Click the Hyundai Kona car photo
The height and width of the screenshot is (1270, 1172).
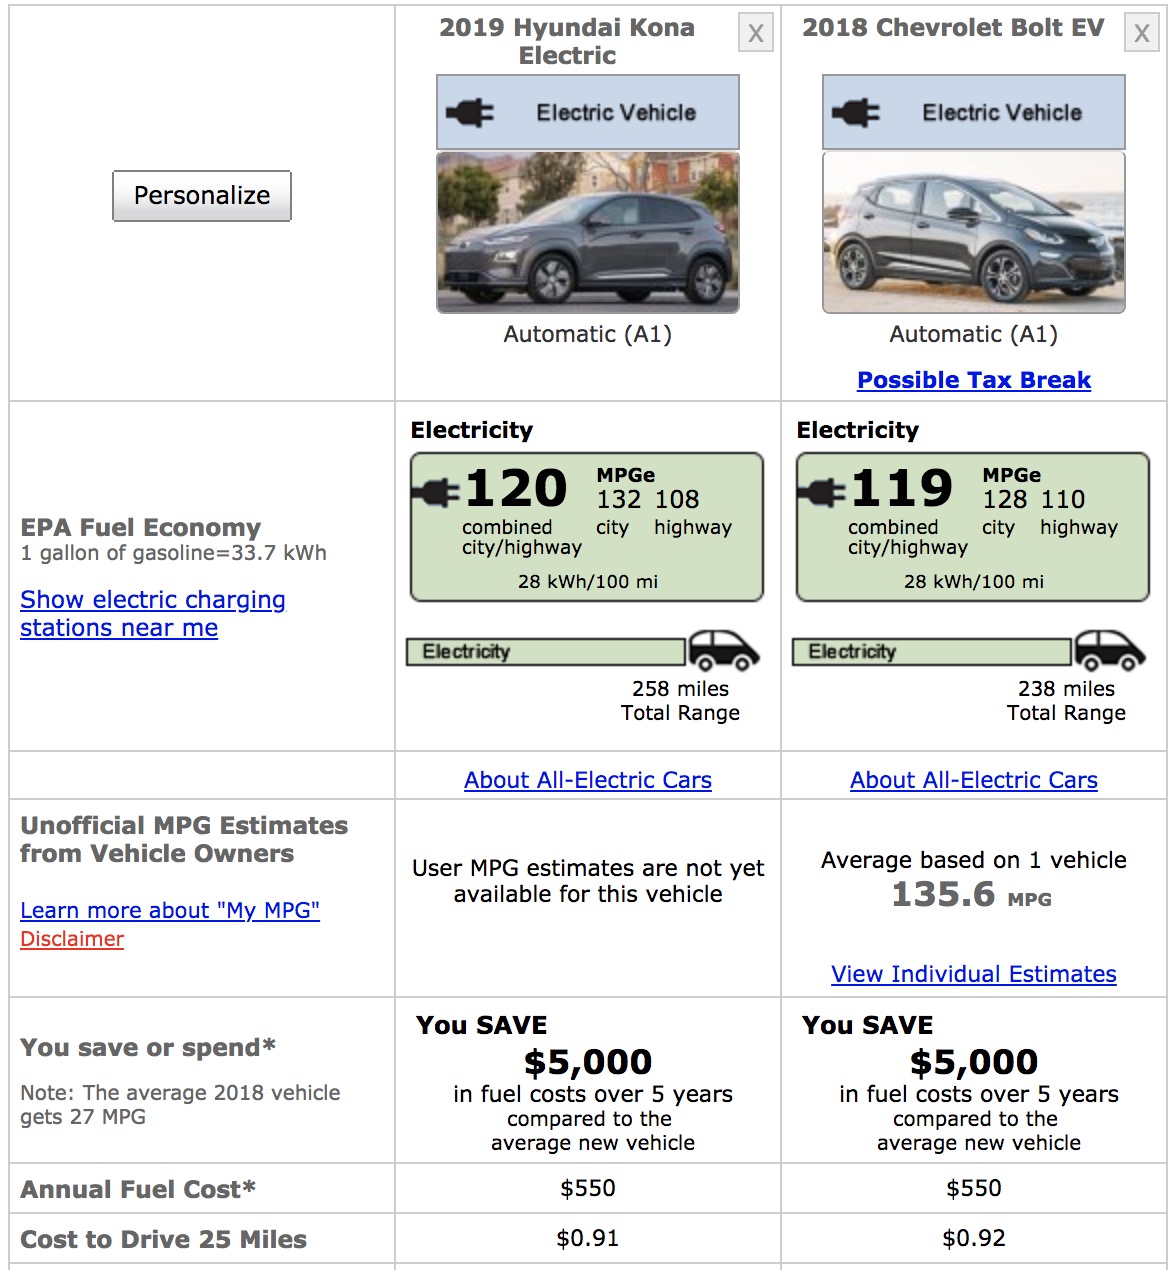588,233
